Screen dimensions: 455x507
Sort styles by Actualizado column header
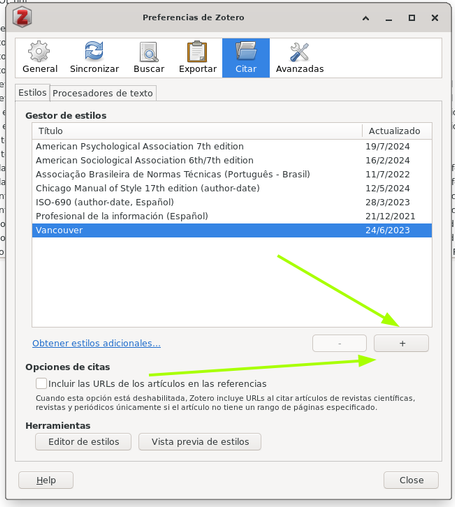coord(397,131)
